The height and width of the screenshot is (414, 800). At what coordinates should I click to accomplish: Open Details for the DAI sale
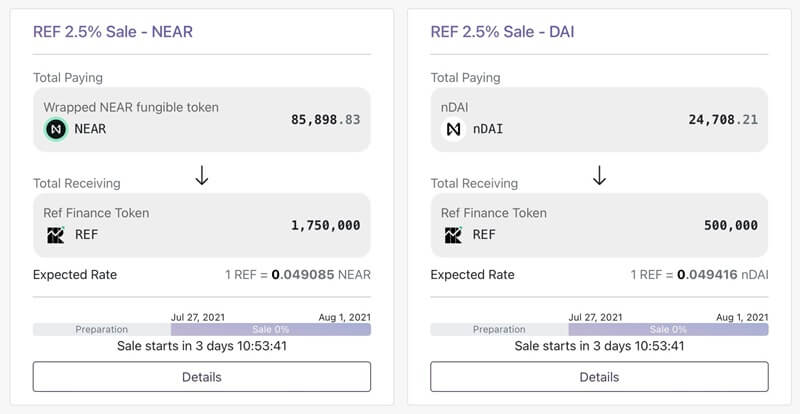[x=599, y=377]
